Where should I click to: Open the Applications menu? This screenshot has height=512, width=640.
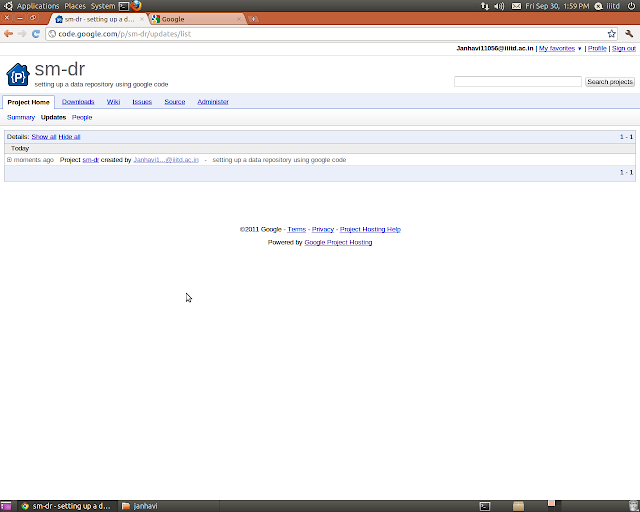click(38, 6)
